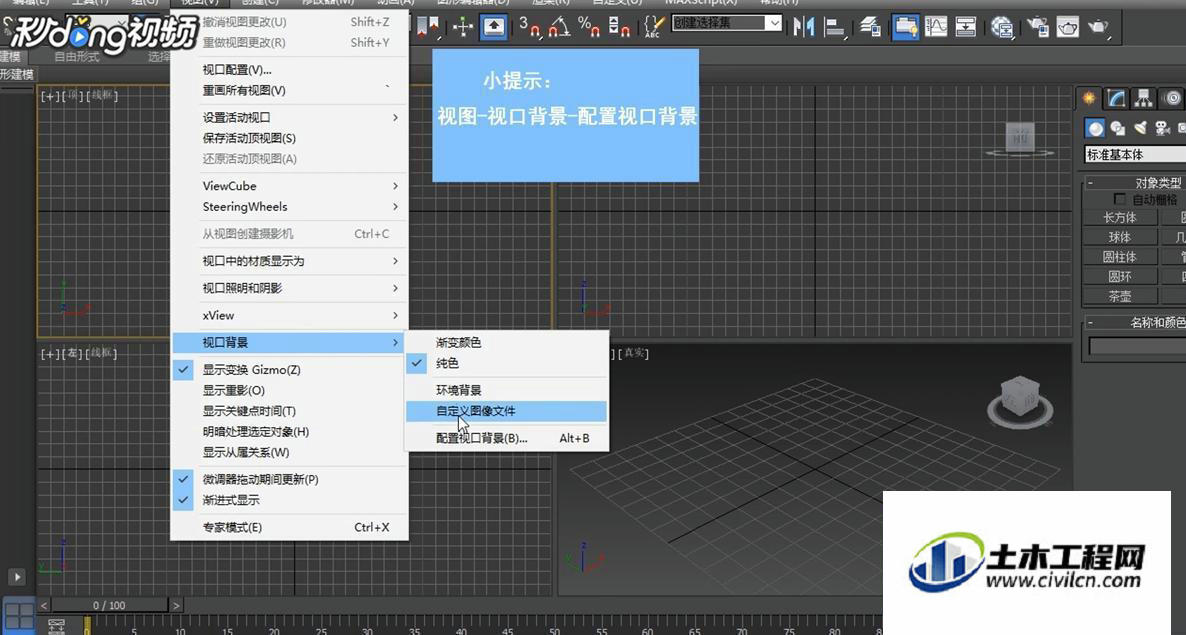Toggle the modeling ribbon icon
Image resolution: width=1186 pixels, height=635 pixels.
905,27
